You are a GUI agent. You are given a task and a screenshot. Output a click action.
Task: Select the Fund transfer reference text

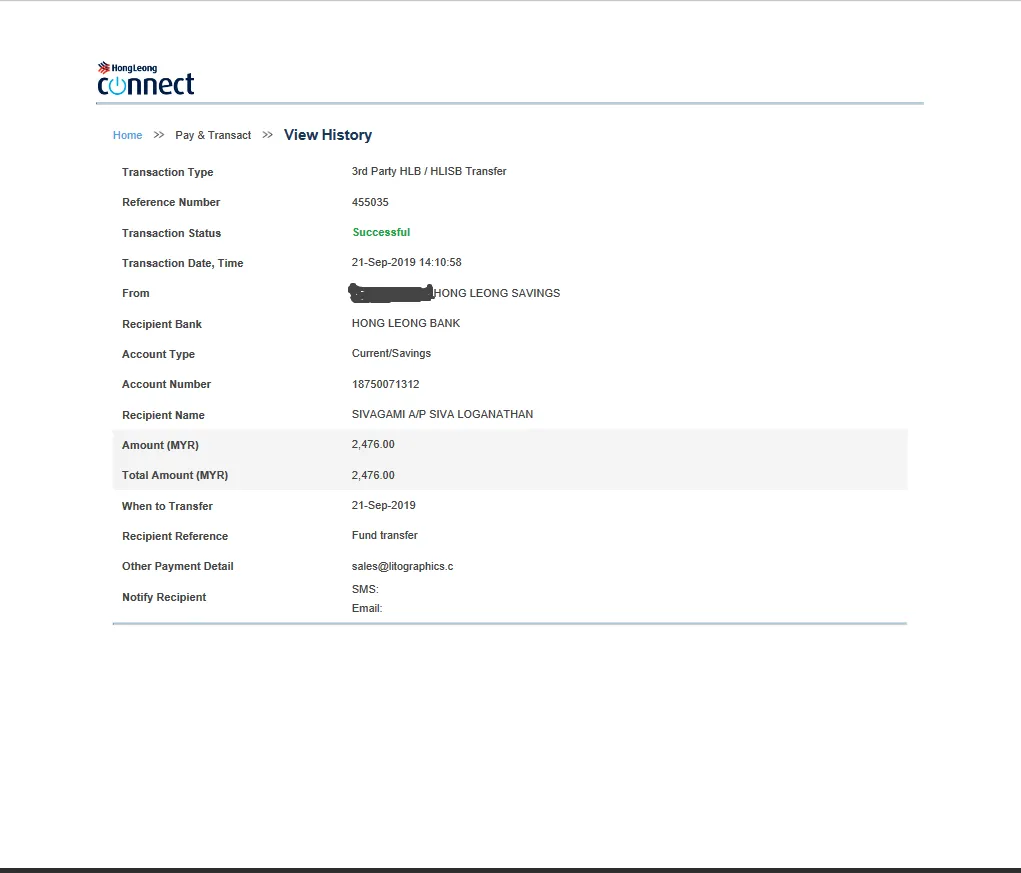pos(385,535)
